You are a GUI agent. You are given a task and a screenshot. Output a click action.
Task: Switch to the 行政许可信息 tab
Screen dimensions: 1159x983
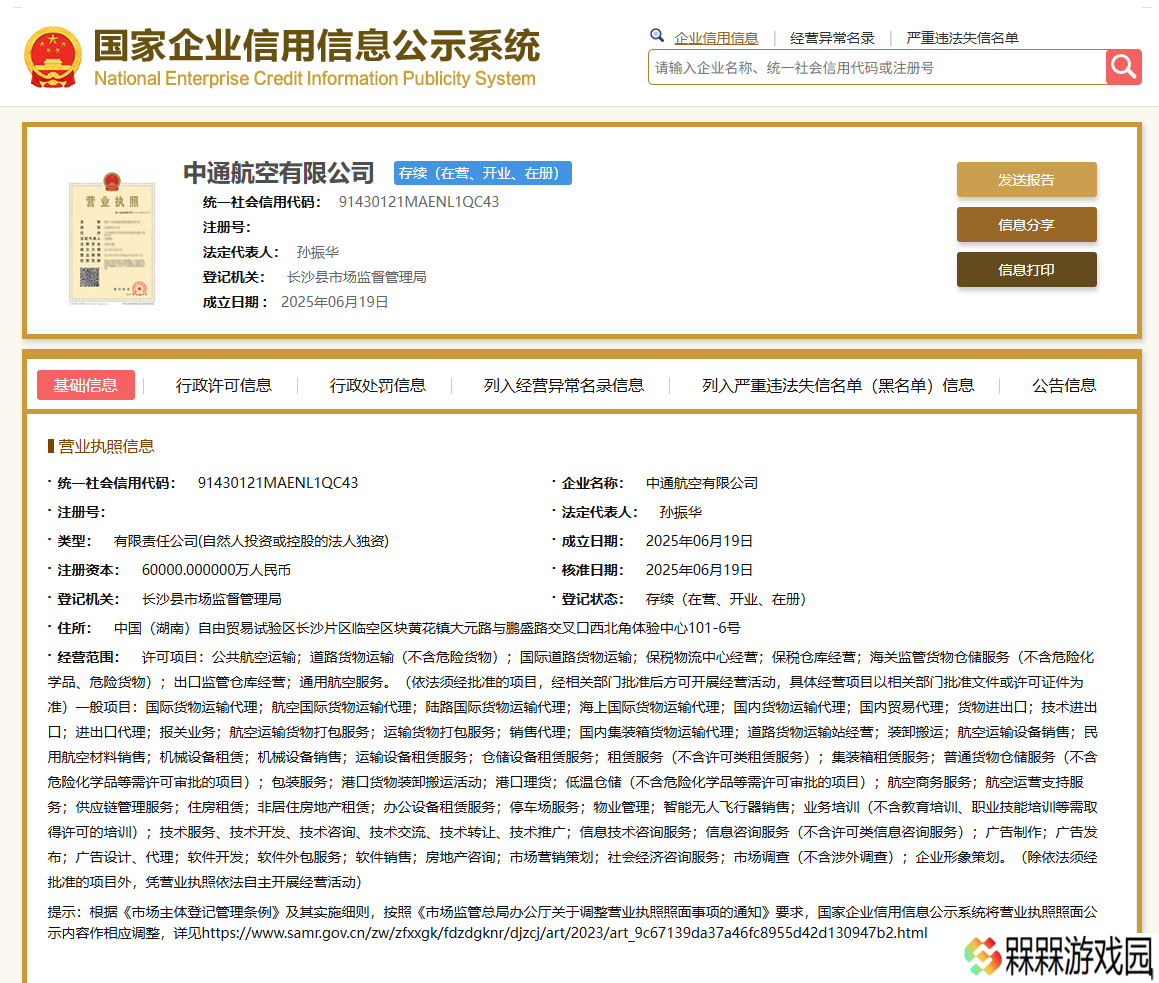[223, 385]
